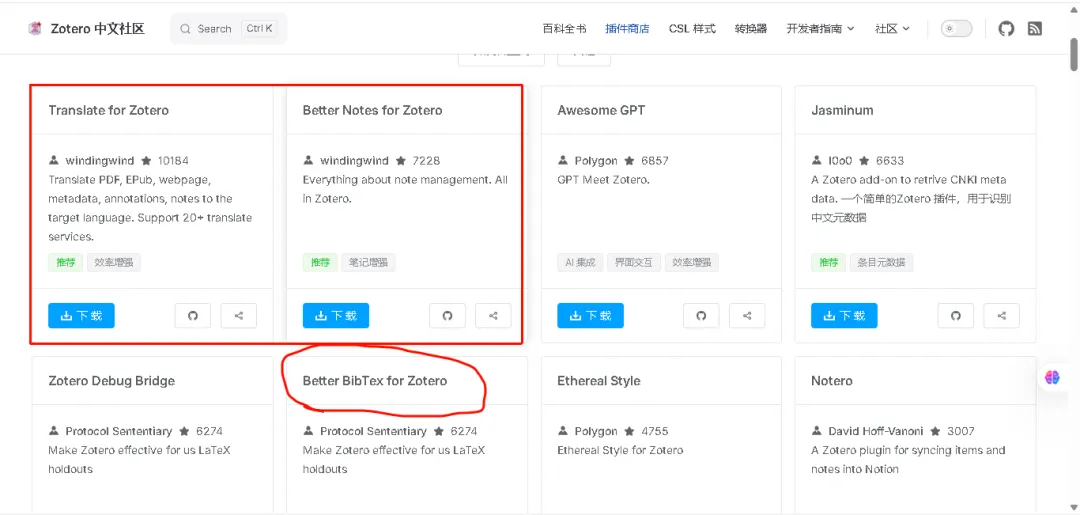Click star count 7228
The height and width of the screenshot is (515, 1080).
tap(426, 160)
